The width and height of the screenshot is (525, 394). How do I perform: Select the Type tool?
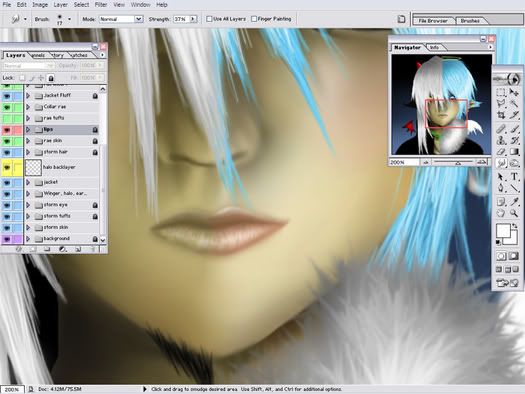(x=514, y=176)
